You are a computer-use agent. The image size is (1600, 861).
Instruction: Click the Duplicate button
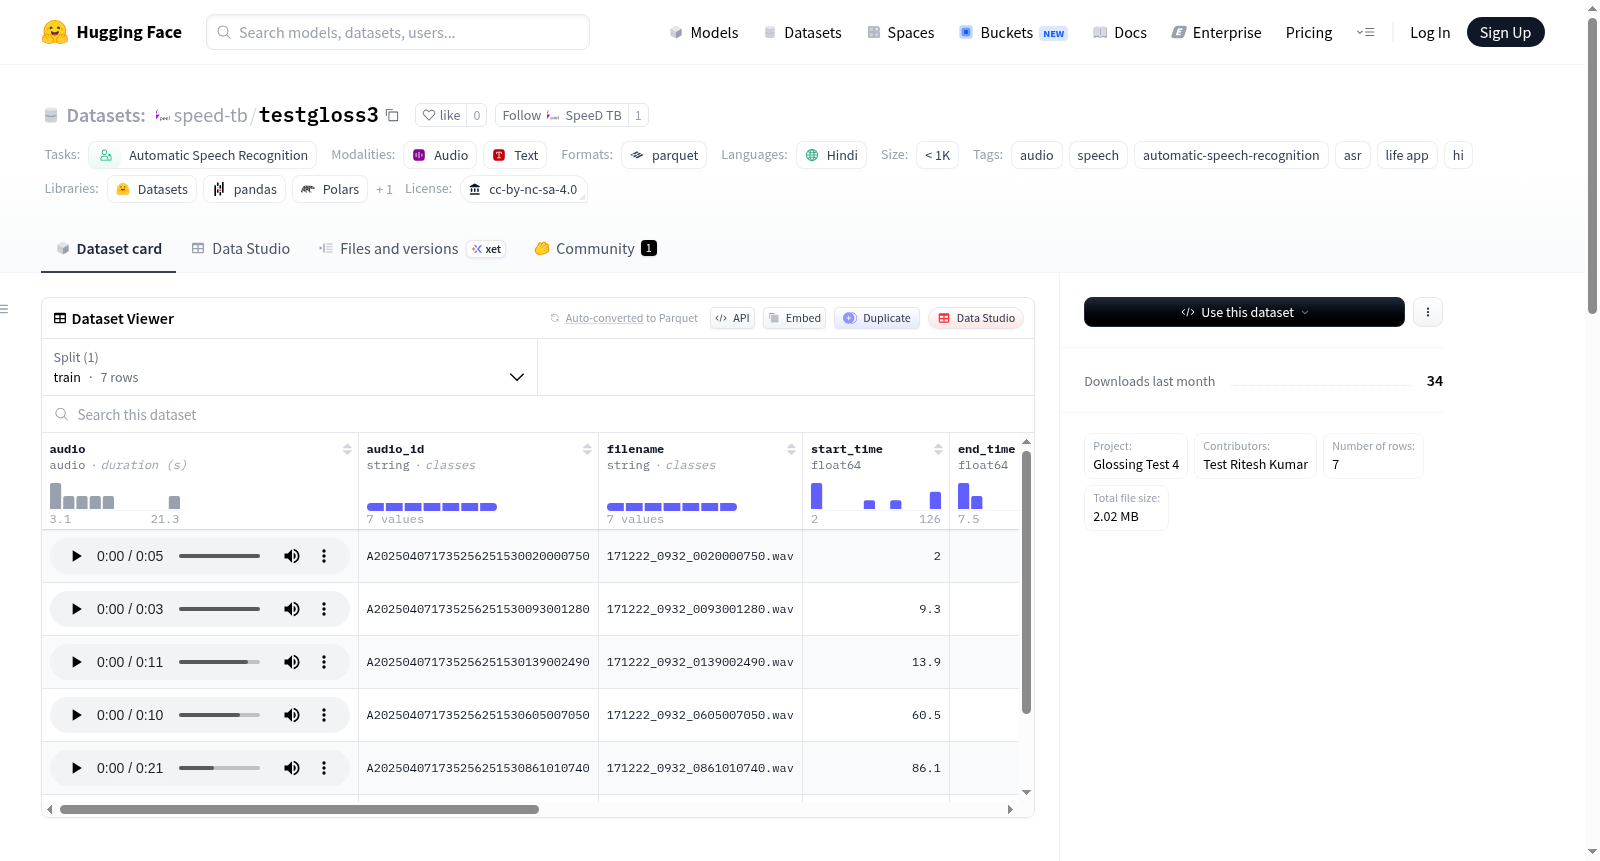click(877, 318)
